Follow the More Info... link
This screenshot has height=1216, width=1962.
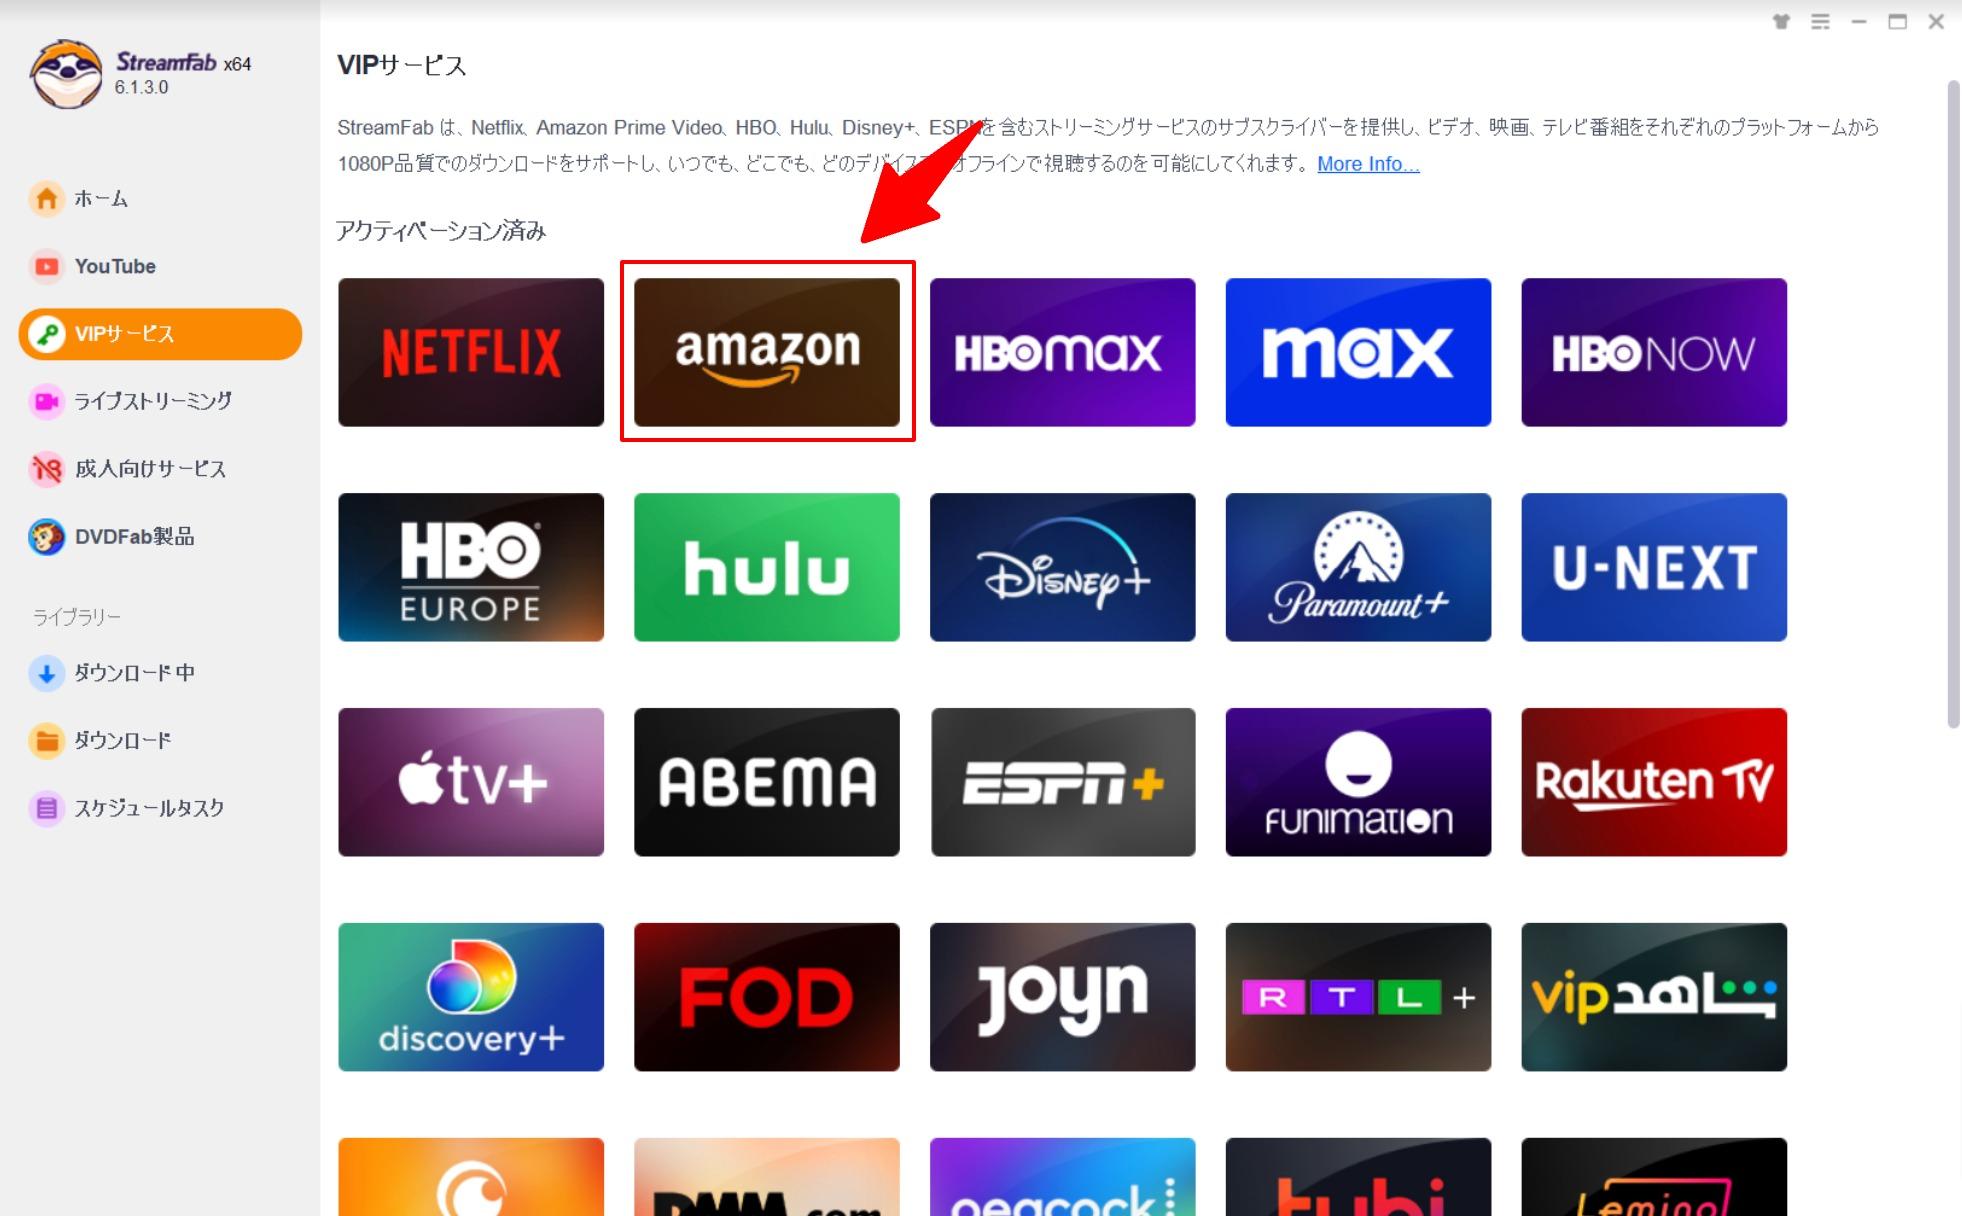pyautogui.click(x=1368, y=164)
